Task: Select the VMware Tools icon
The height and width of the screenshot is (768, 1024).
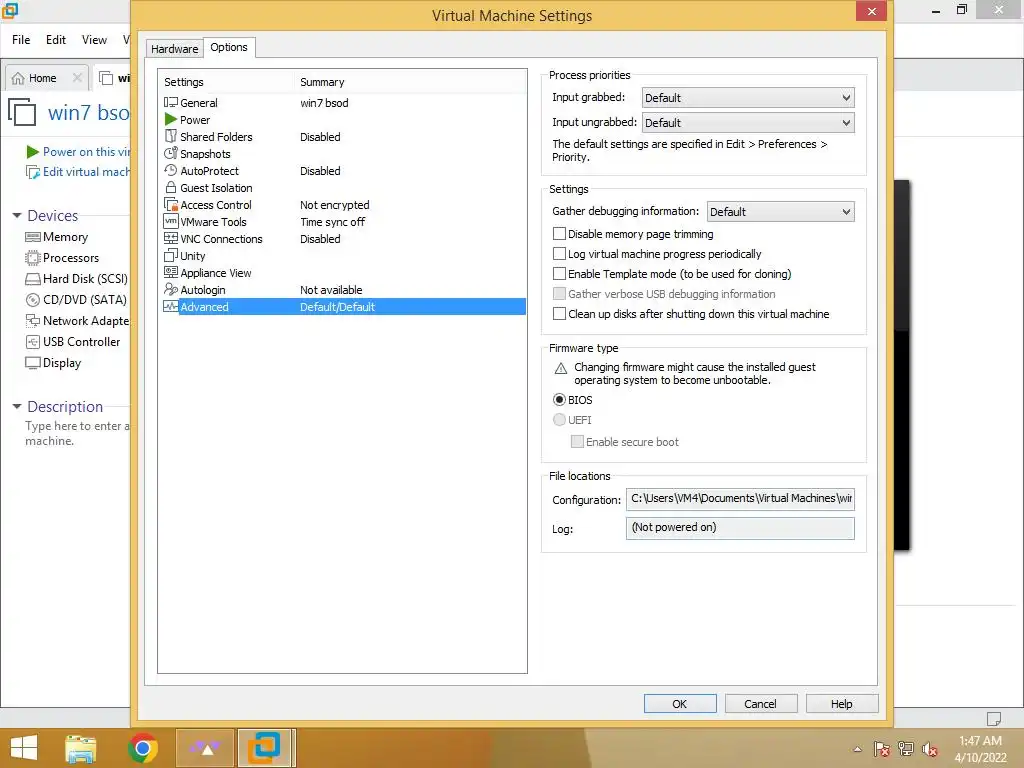Action: pyautogui.click(x=170, y=221)
